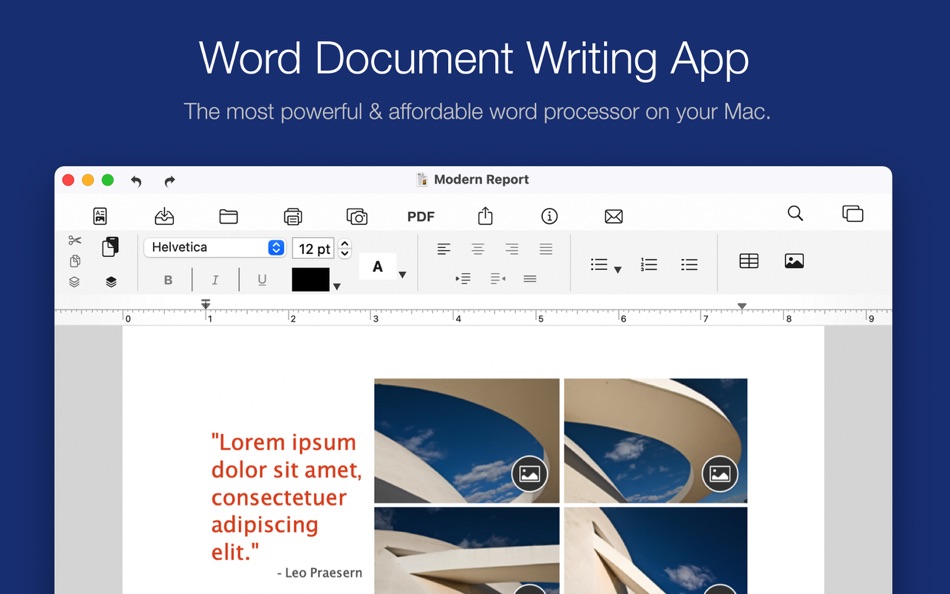Image resolution: width=950 pixels, height=594 pixels.
Task: Click the "Word Document Writing App" heading
Action: [474, 59]
